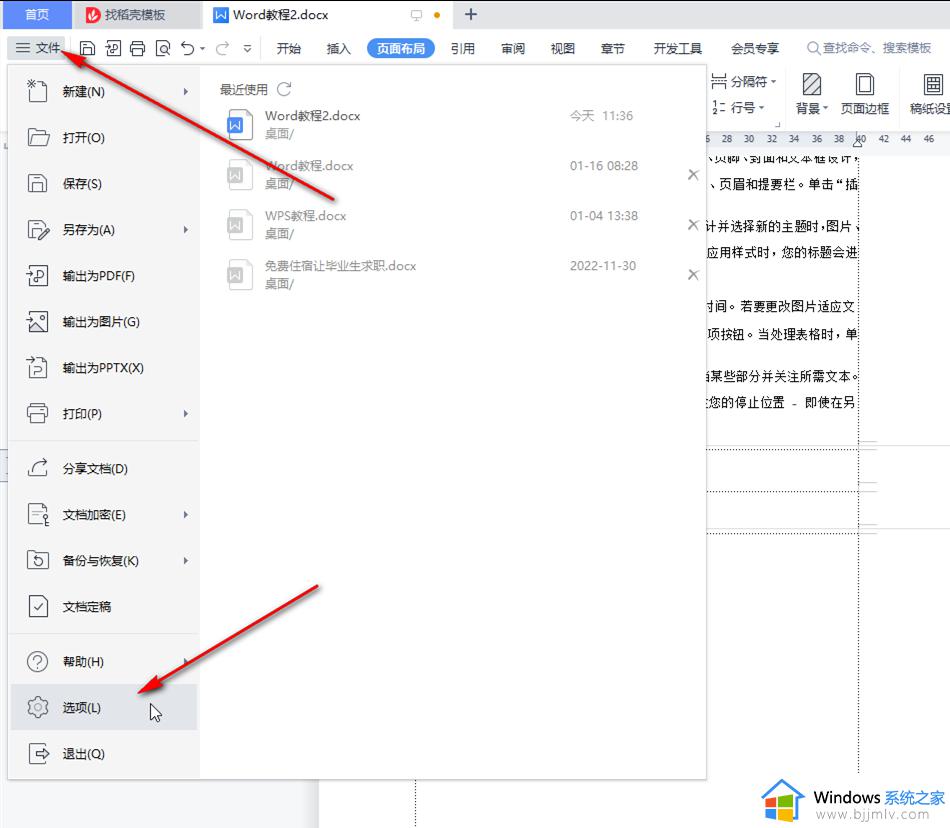Click the command search box
Screen dimensions: 950x828
click(x=870, y=48)
